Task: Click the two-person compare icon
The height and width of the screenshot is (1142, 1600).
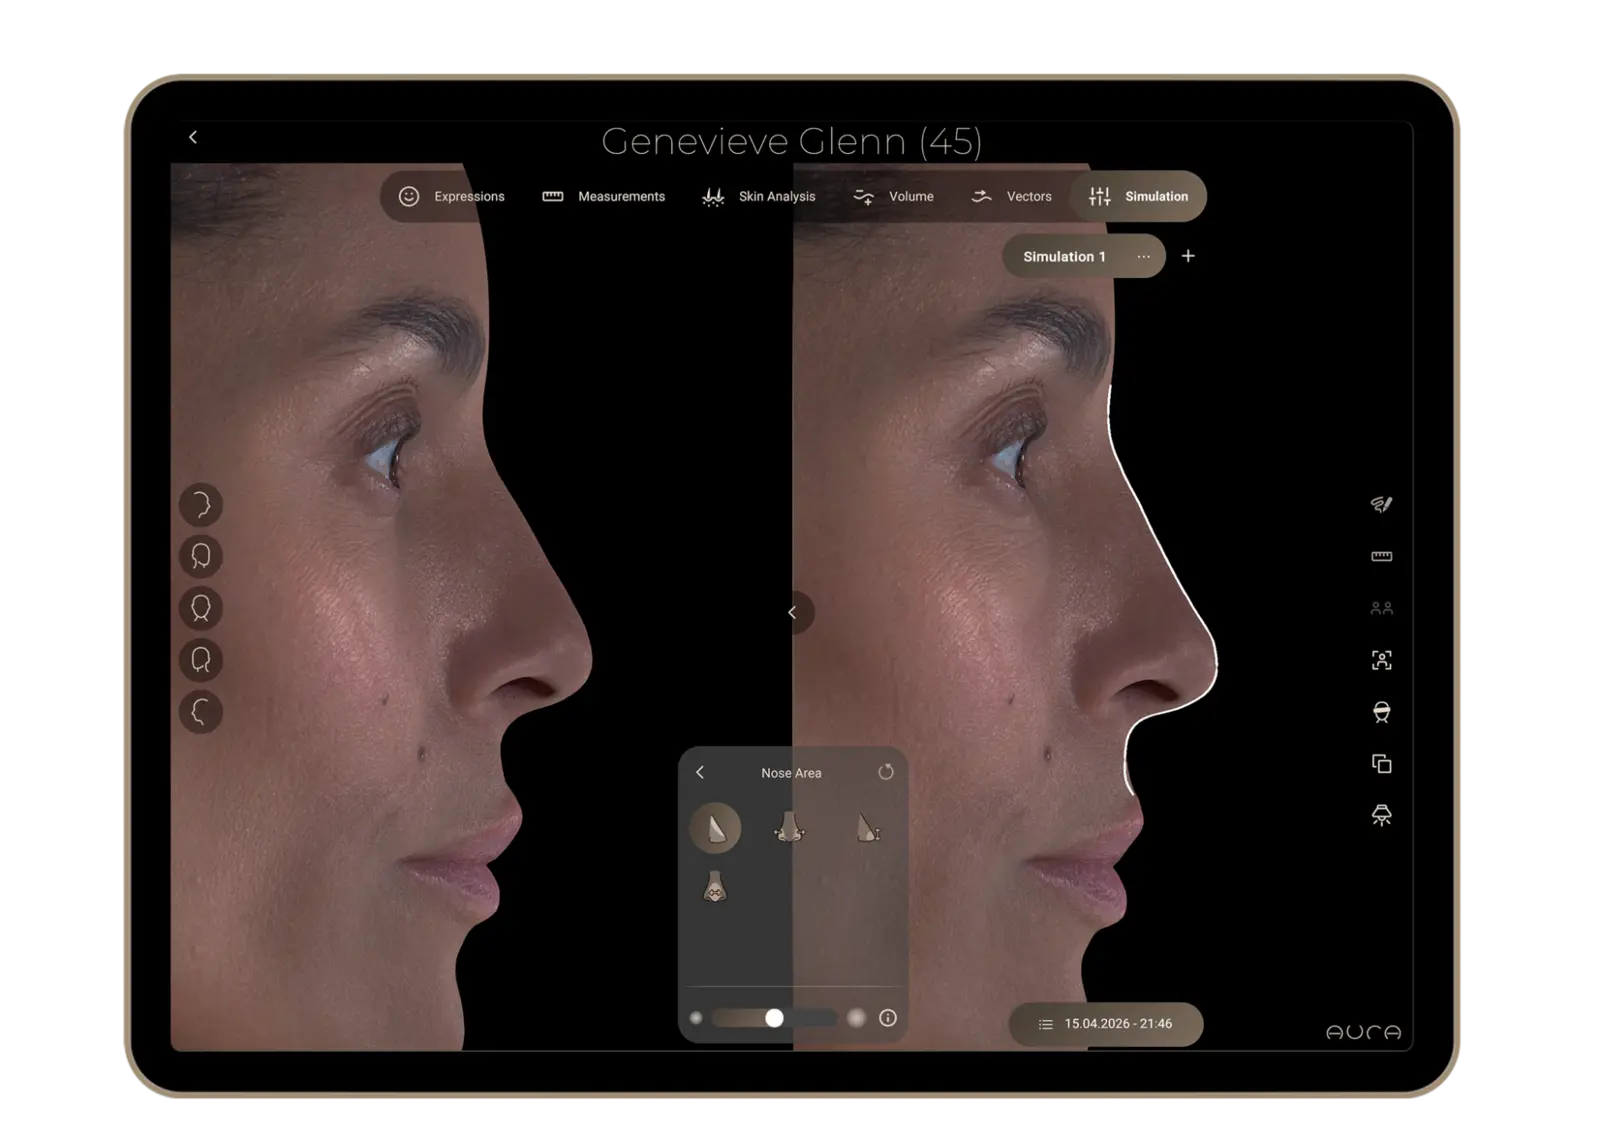Action: 1381,608
